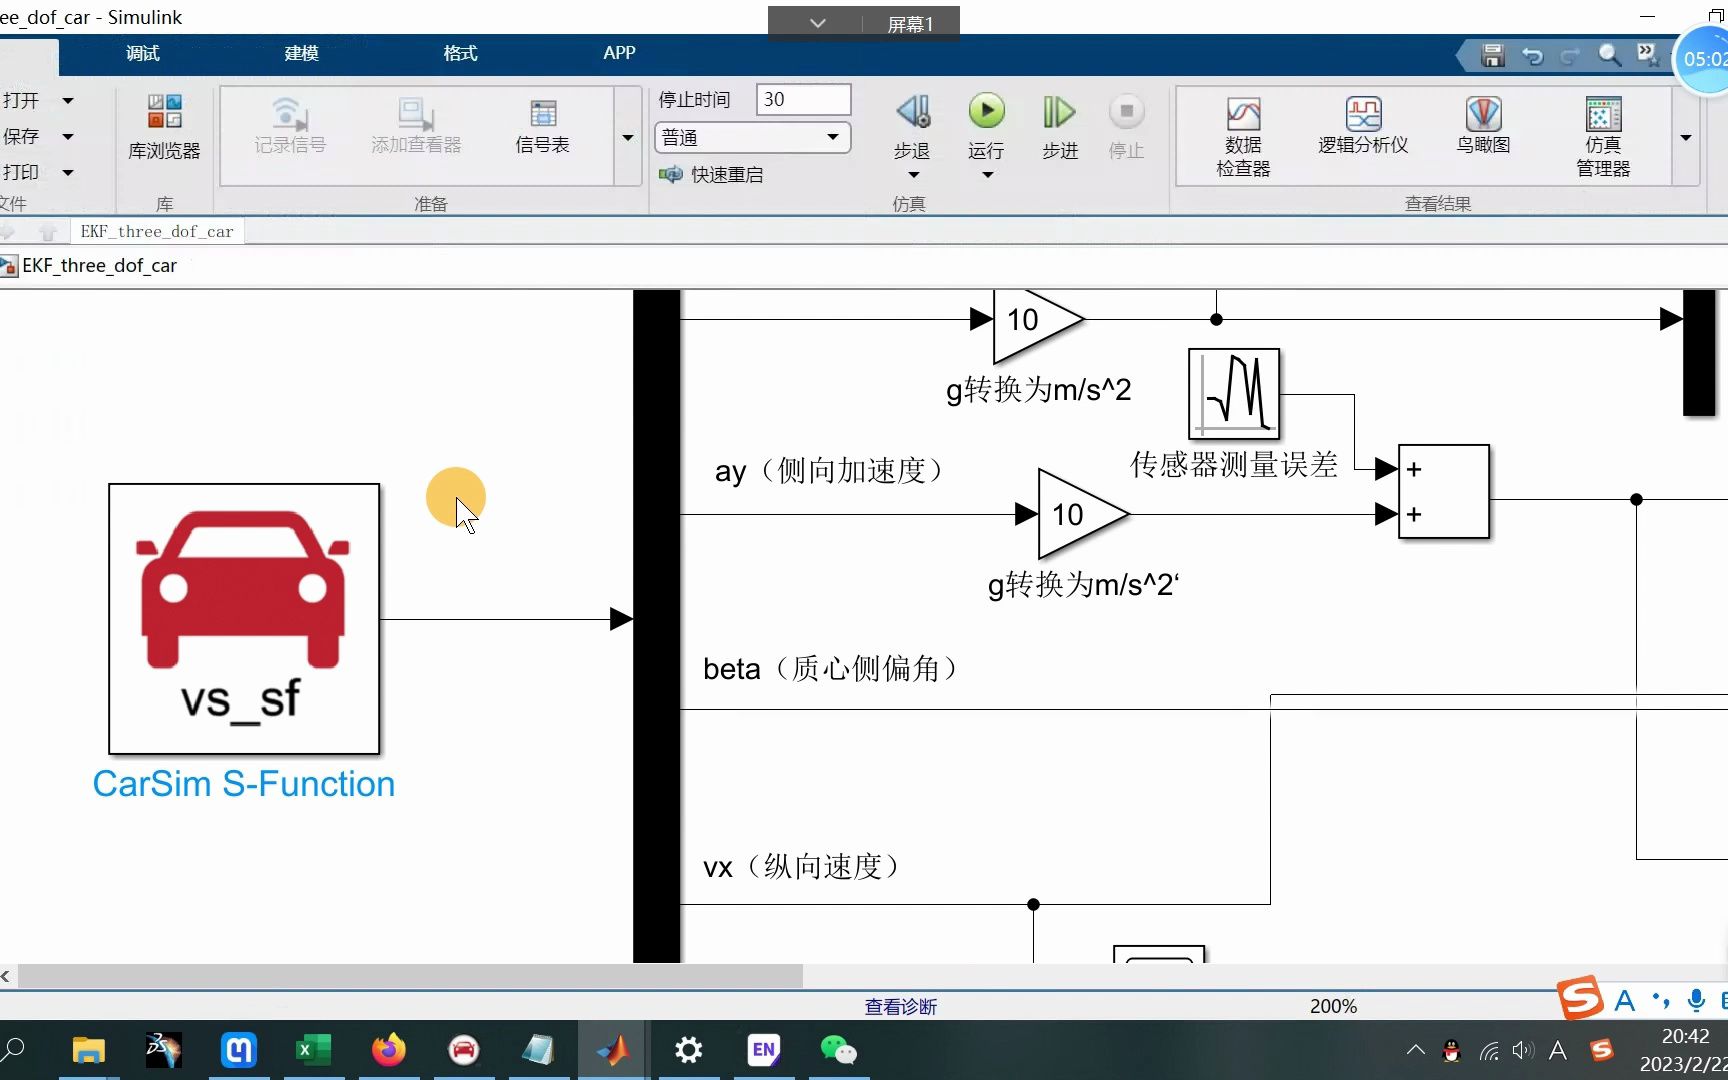This screenshot has height=1080, width=1728.
Task: Open the Logic Analyzer (逻辑分析仪)
Action: click(1363, 127)
